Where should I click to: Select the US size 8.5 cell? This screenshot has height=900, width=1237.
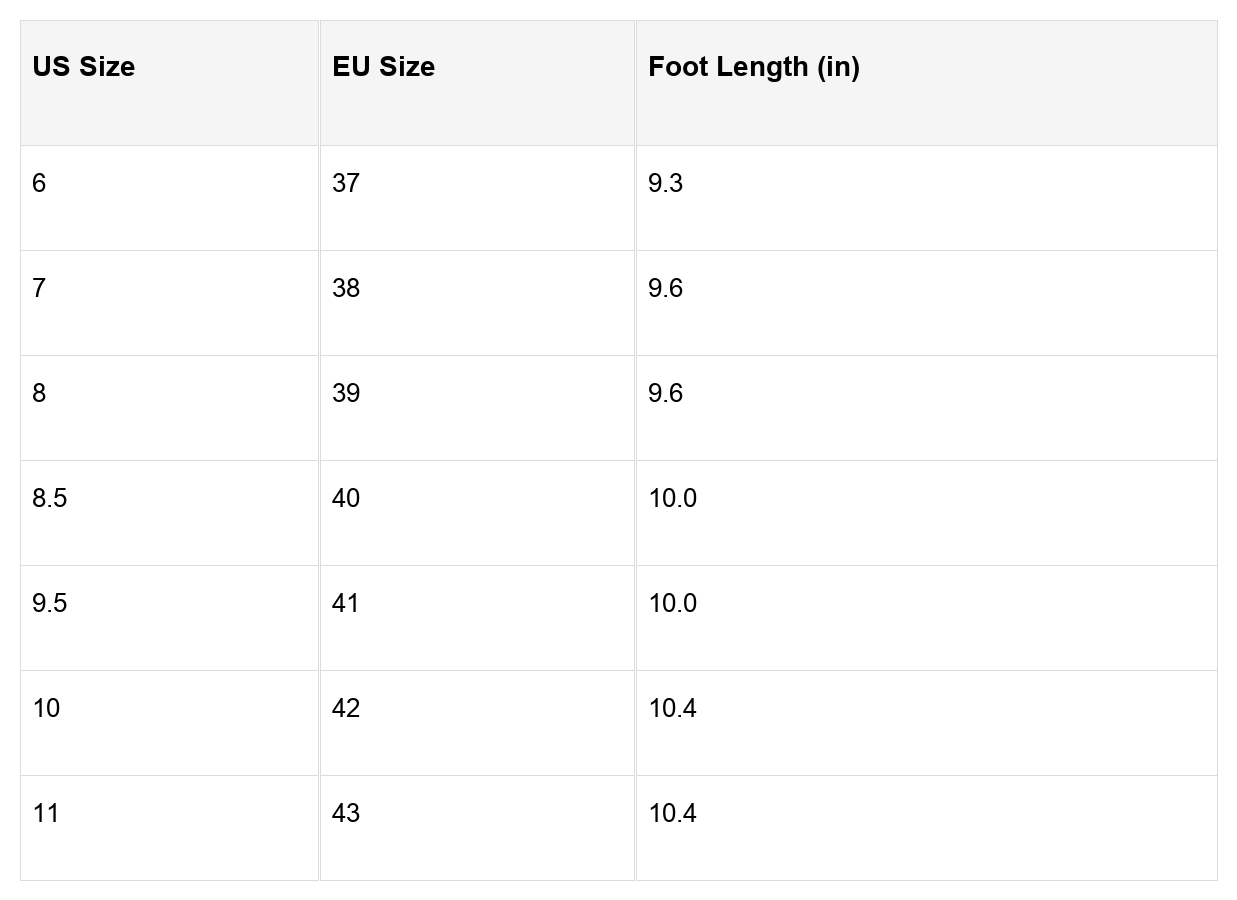pyautogui.click(x=50, y=498)
